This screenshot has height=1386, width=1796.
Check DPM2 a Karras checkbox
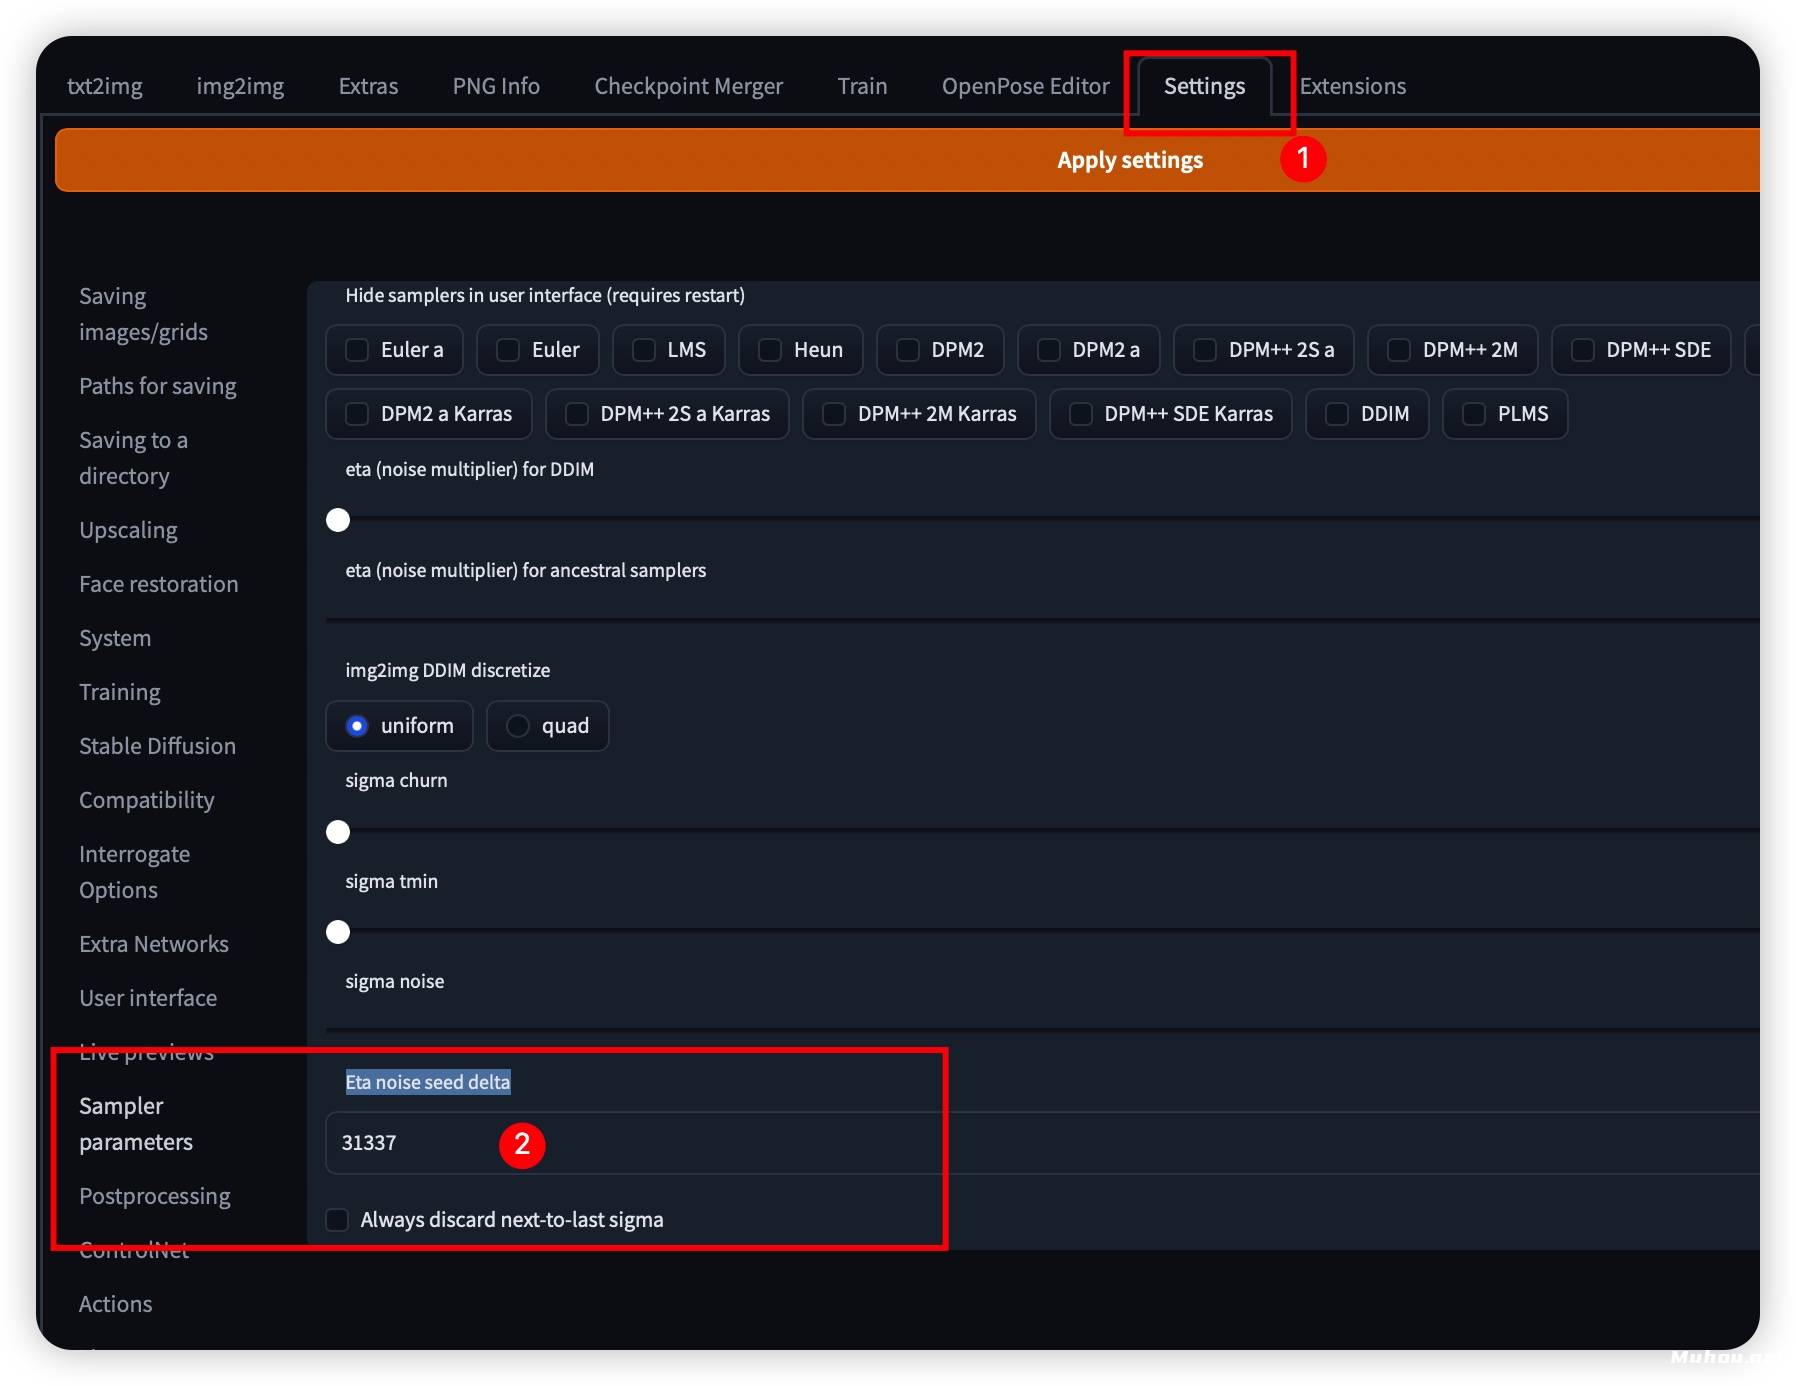[357, 414]
